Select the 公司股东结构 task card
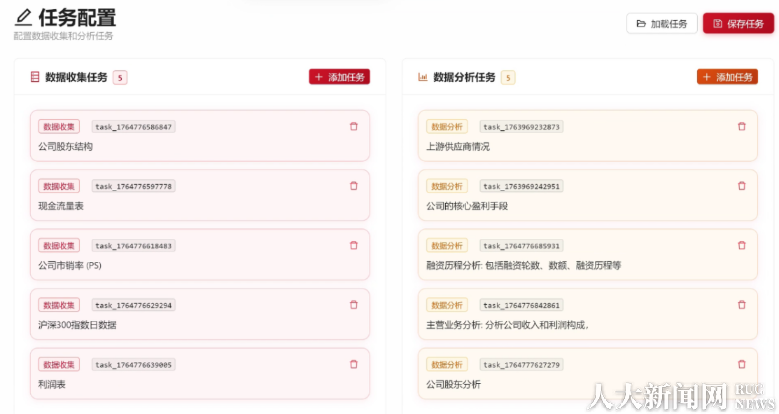 pos(200,146)
